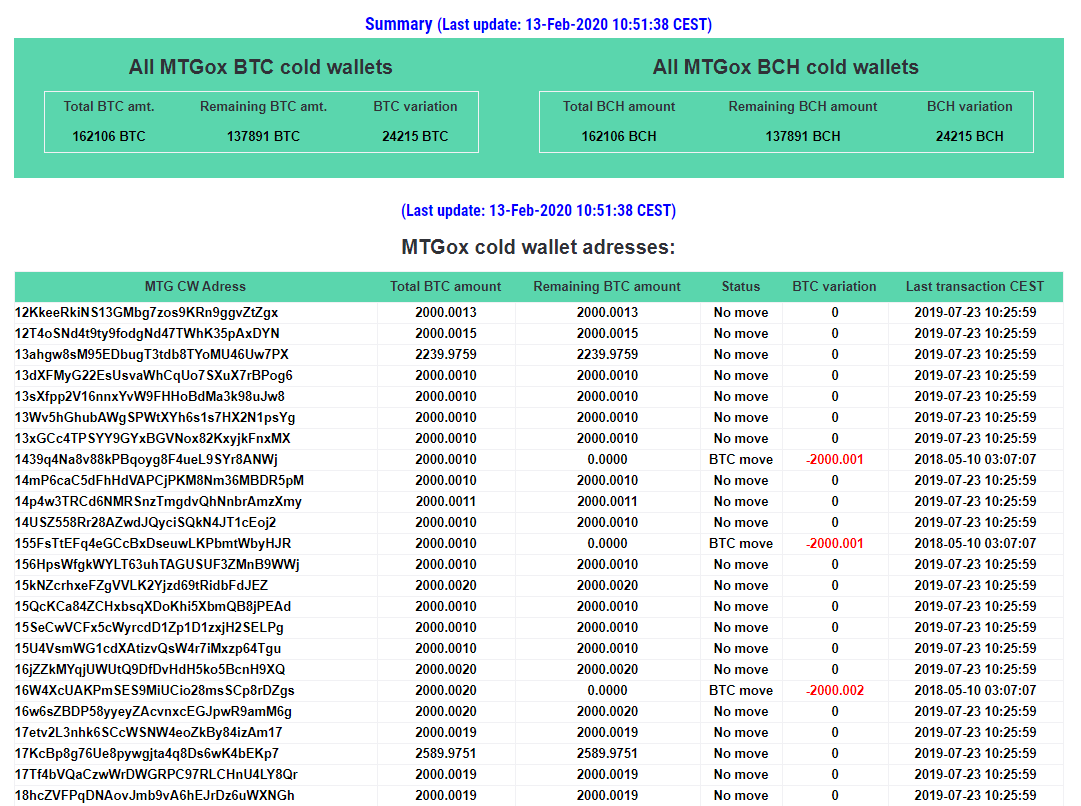Click 'BTC move' status for address 16W4XcUAKPmS…
The image size is (1081, 806).
tap(740, 690)
